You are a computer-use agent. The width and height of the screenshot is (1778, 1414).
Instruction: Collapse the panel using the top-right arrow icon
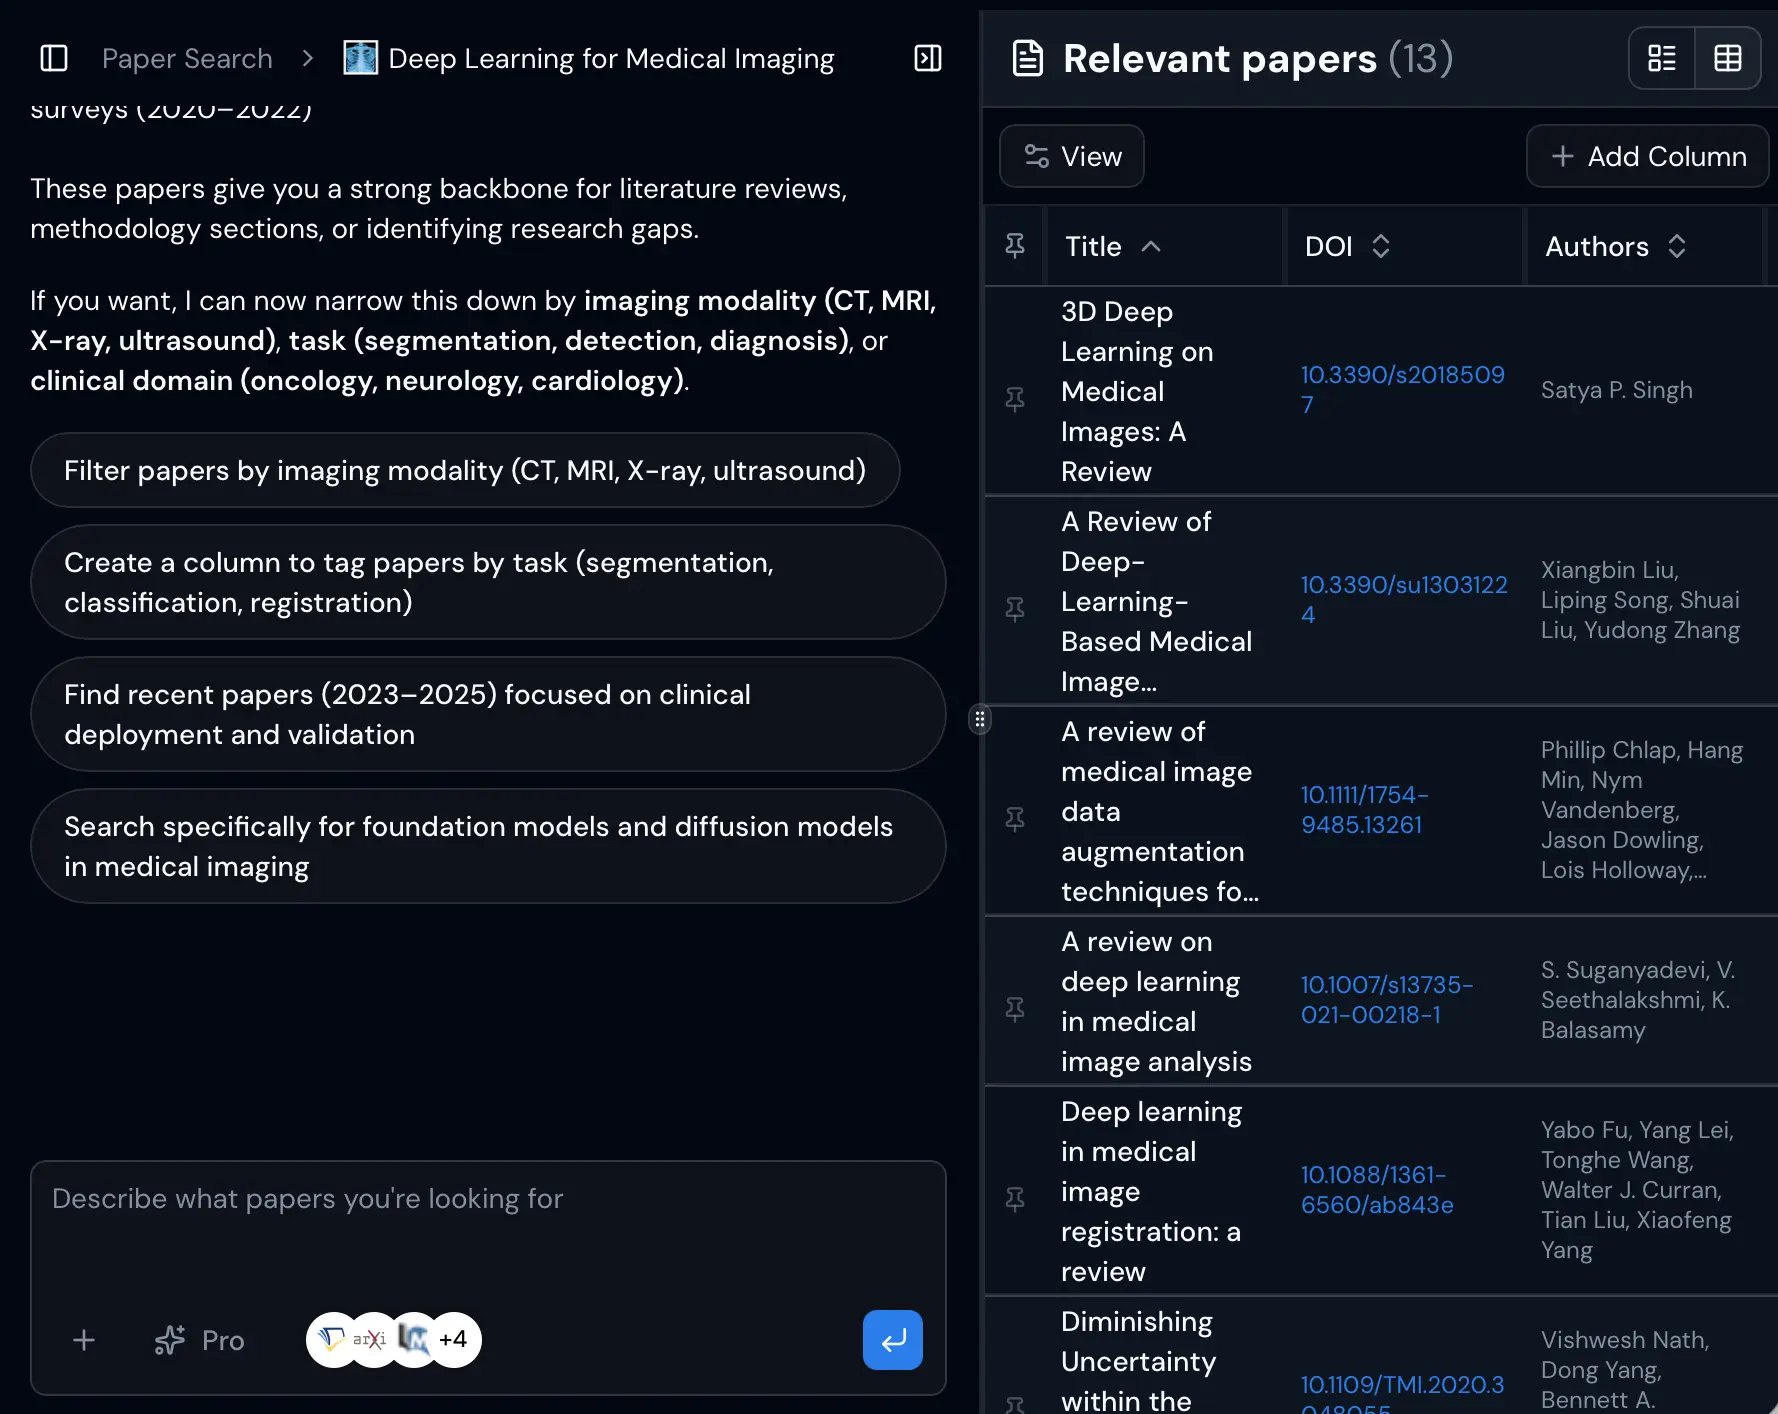(927, 58)
